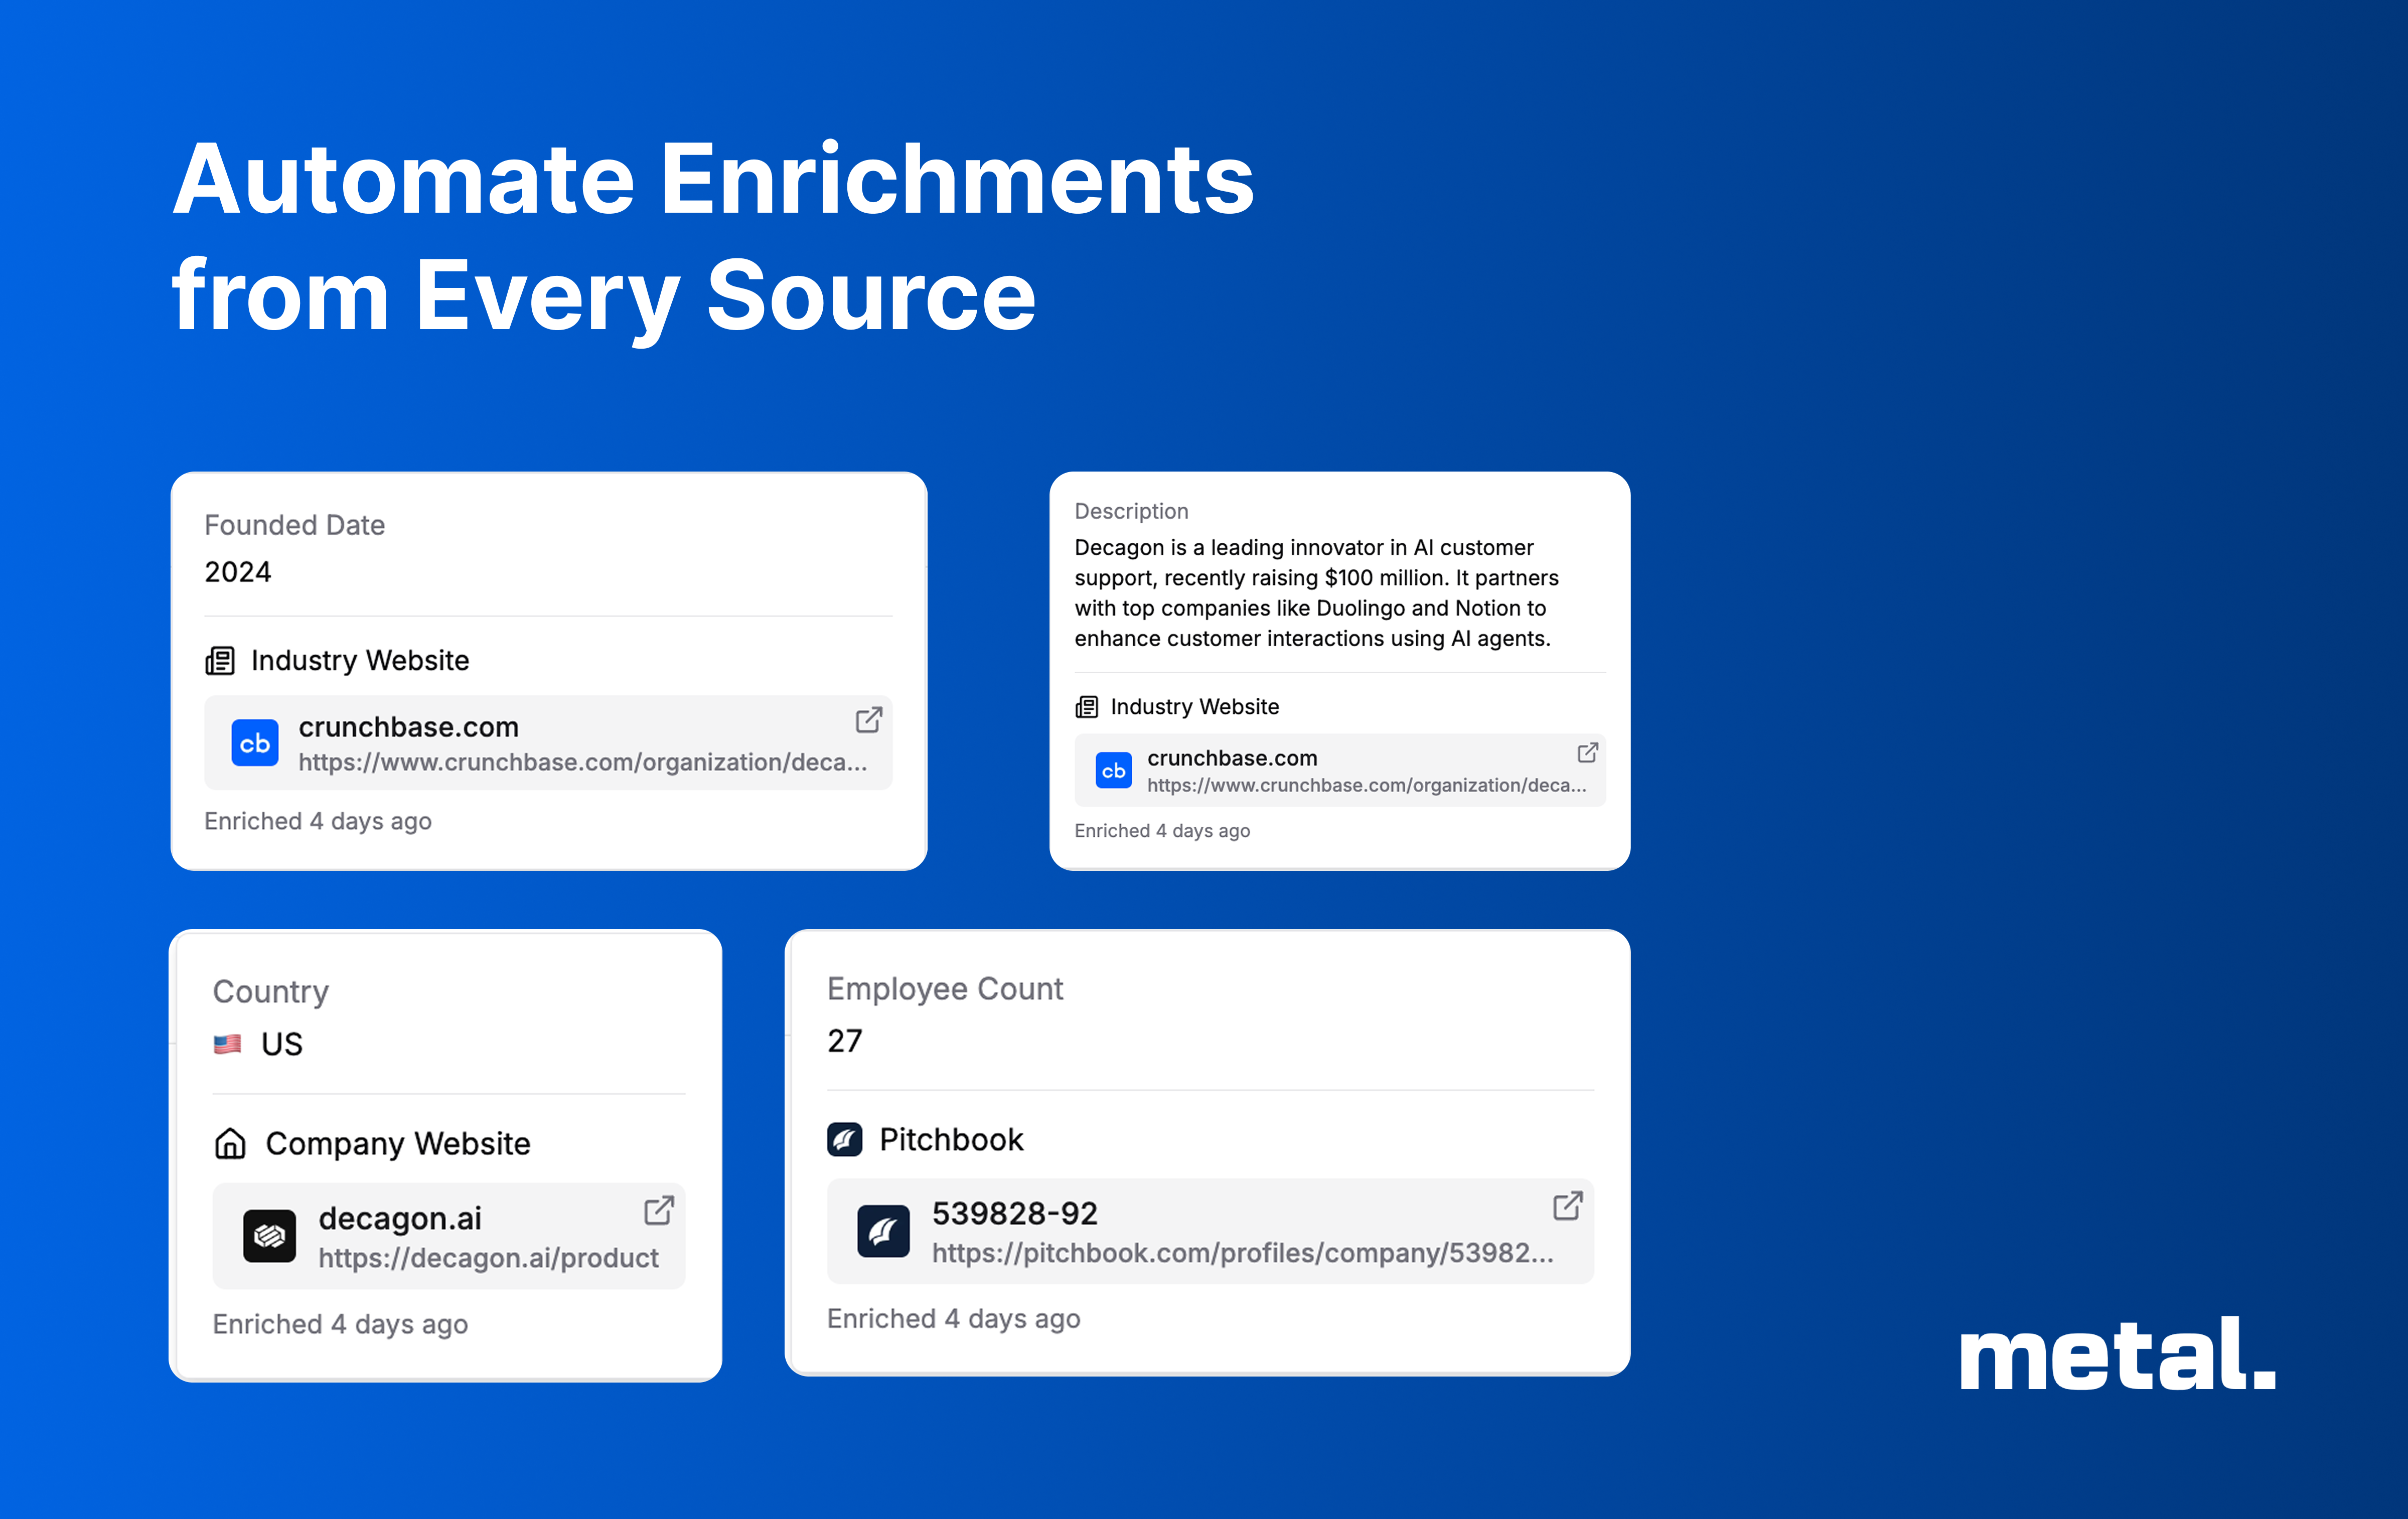Click the Pitchbook source heading icon
Screen dimensions: 2408x1519
tap(845, 1139)
